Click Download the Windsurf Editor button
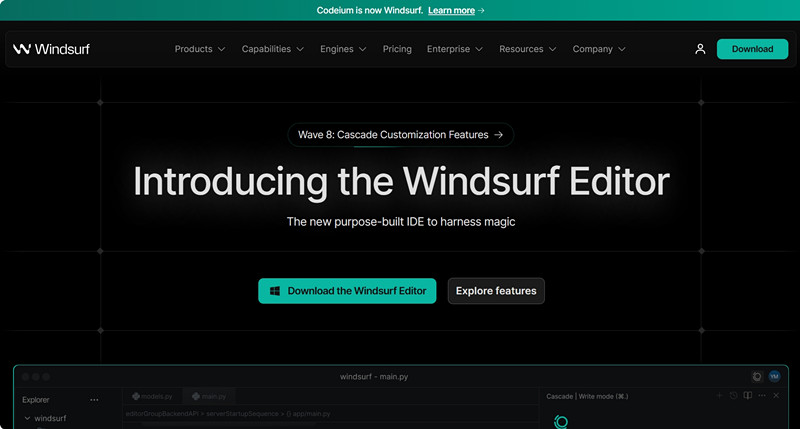Image resolution: width=800 pixels, height=429 pixels. click(347, 291)
